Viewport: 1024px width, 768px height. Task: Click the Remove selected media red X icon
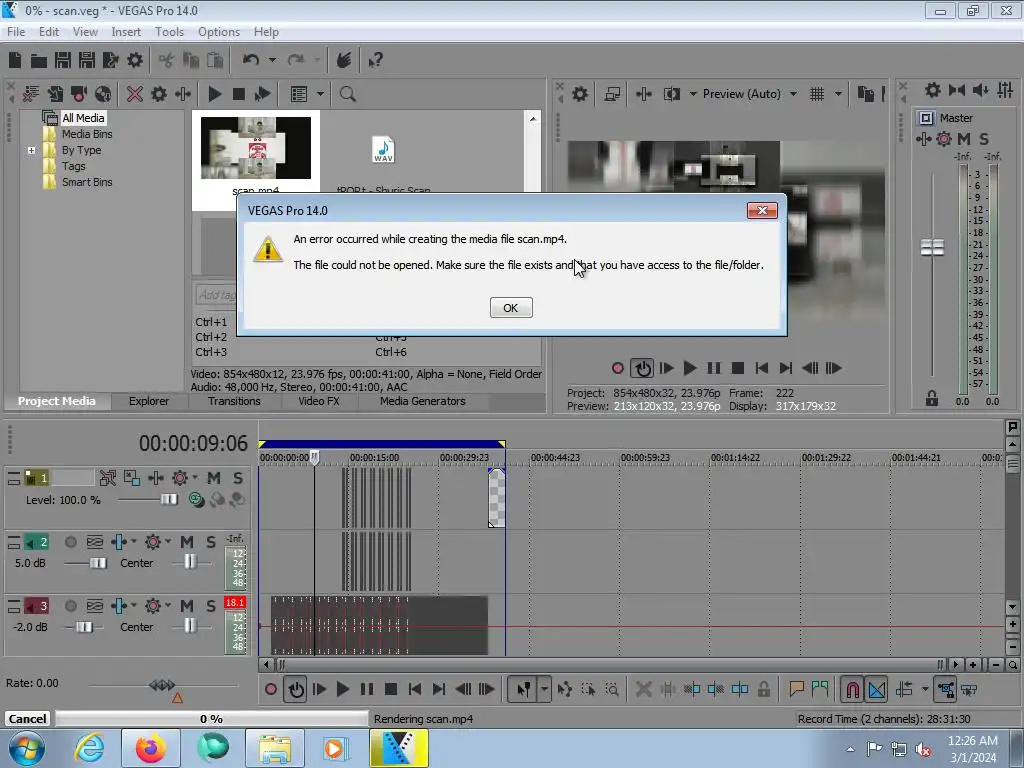[x=135, y=94]
